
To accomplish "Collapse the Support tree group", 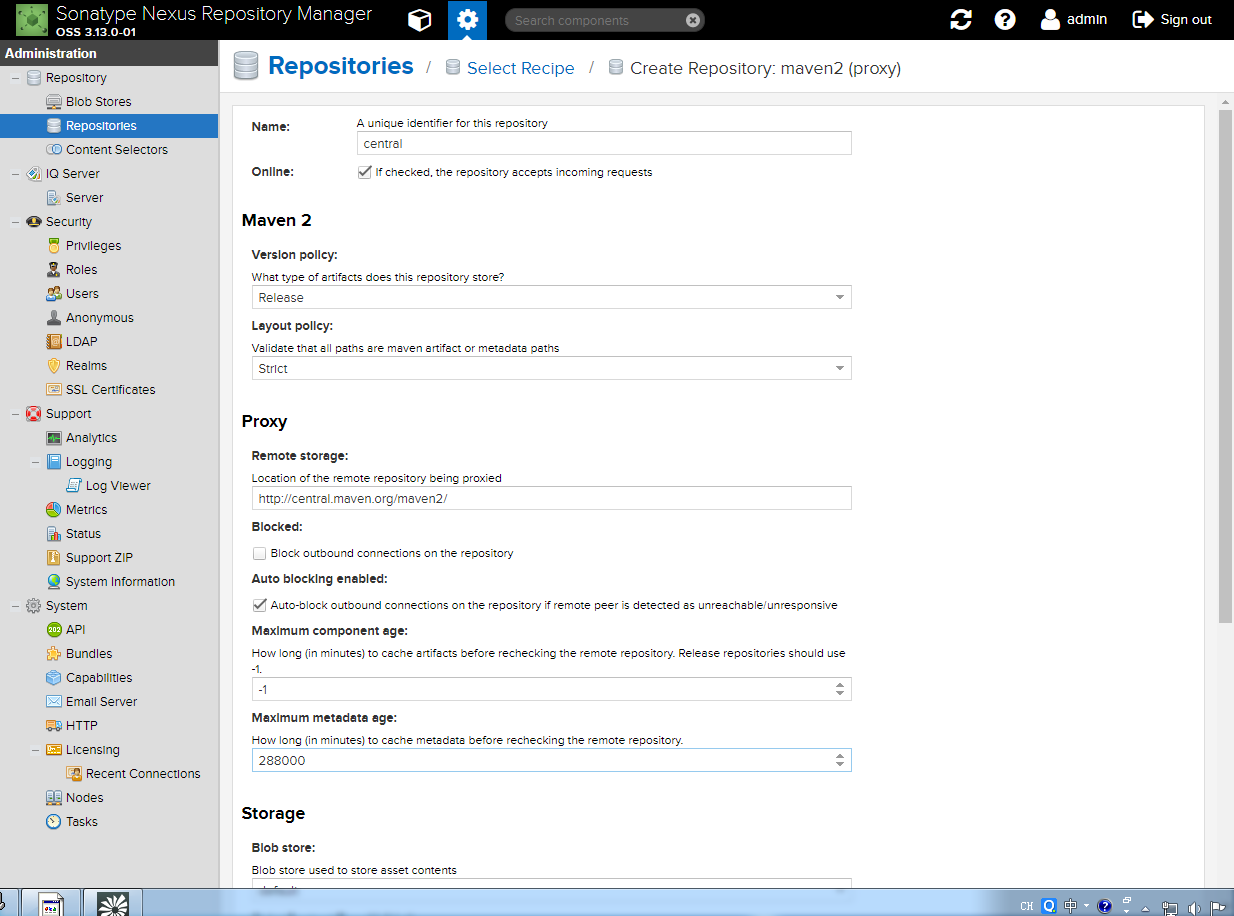I will click(x=15, y=414).
